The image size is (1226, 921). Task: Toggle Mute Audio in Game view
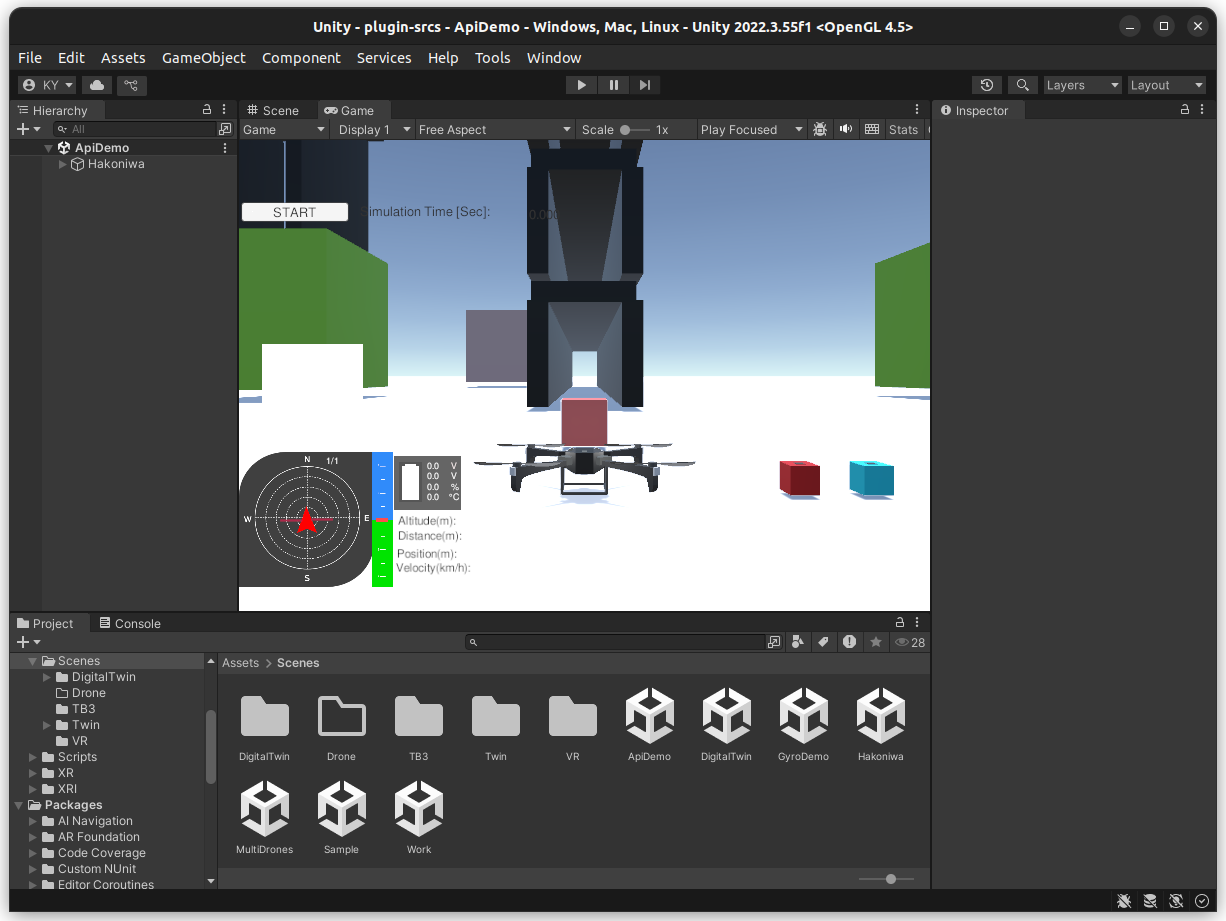coord(846,129)
